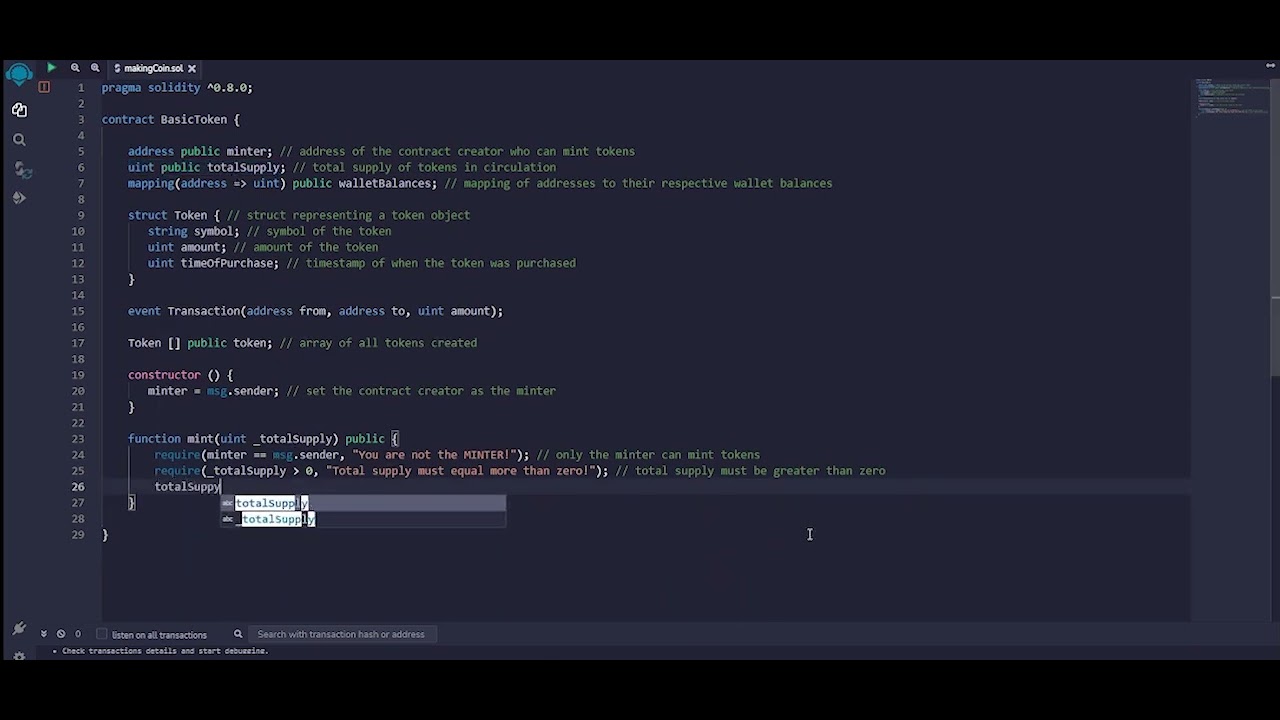
Task: Open the Plugin manager plug icon
Action: (x=18, y=628)
